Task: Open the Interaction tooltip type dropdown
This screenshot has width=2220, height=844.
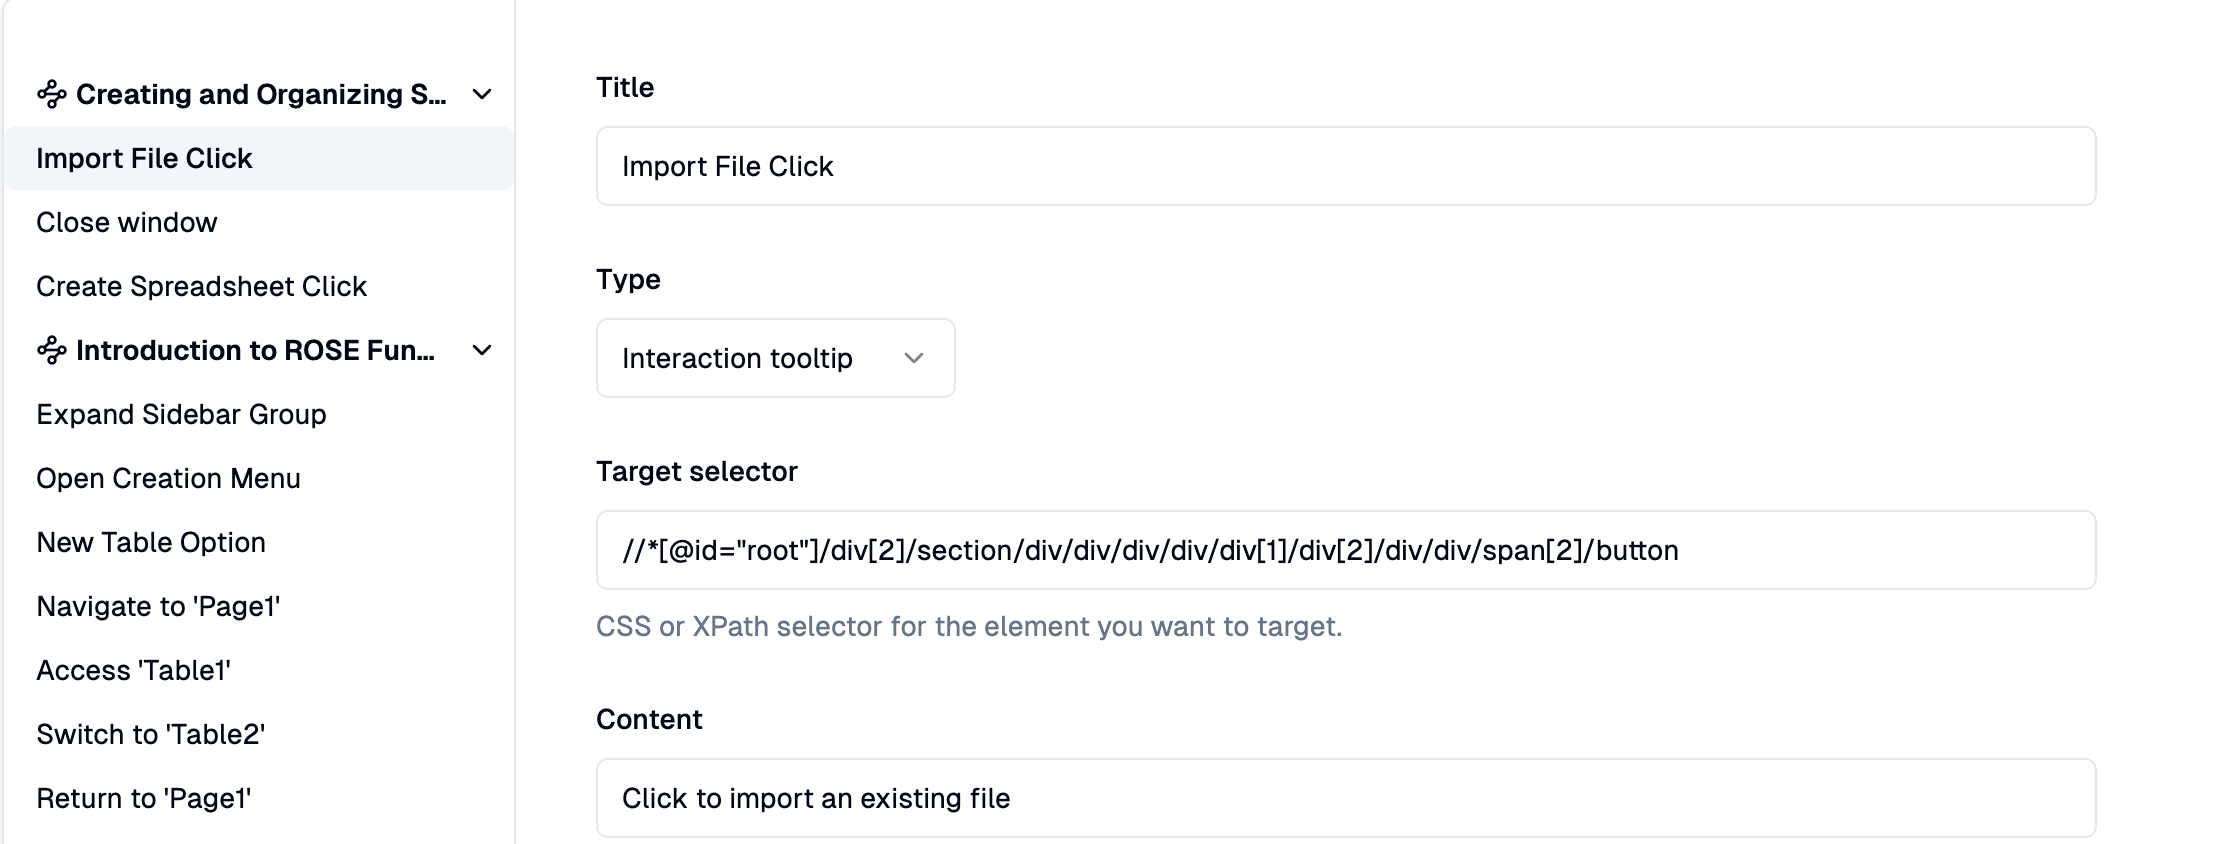Action: (775, 358)
